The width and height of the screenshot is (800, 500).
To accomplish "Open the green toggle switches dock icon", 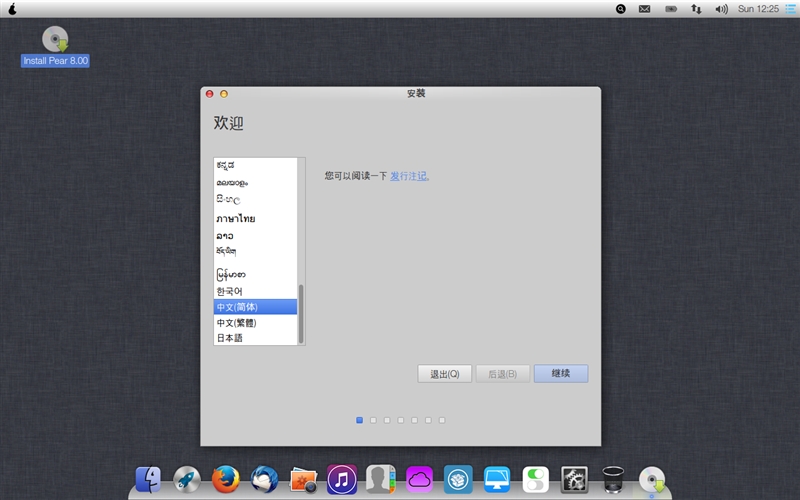I will click(x=536, y=479).
